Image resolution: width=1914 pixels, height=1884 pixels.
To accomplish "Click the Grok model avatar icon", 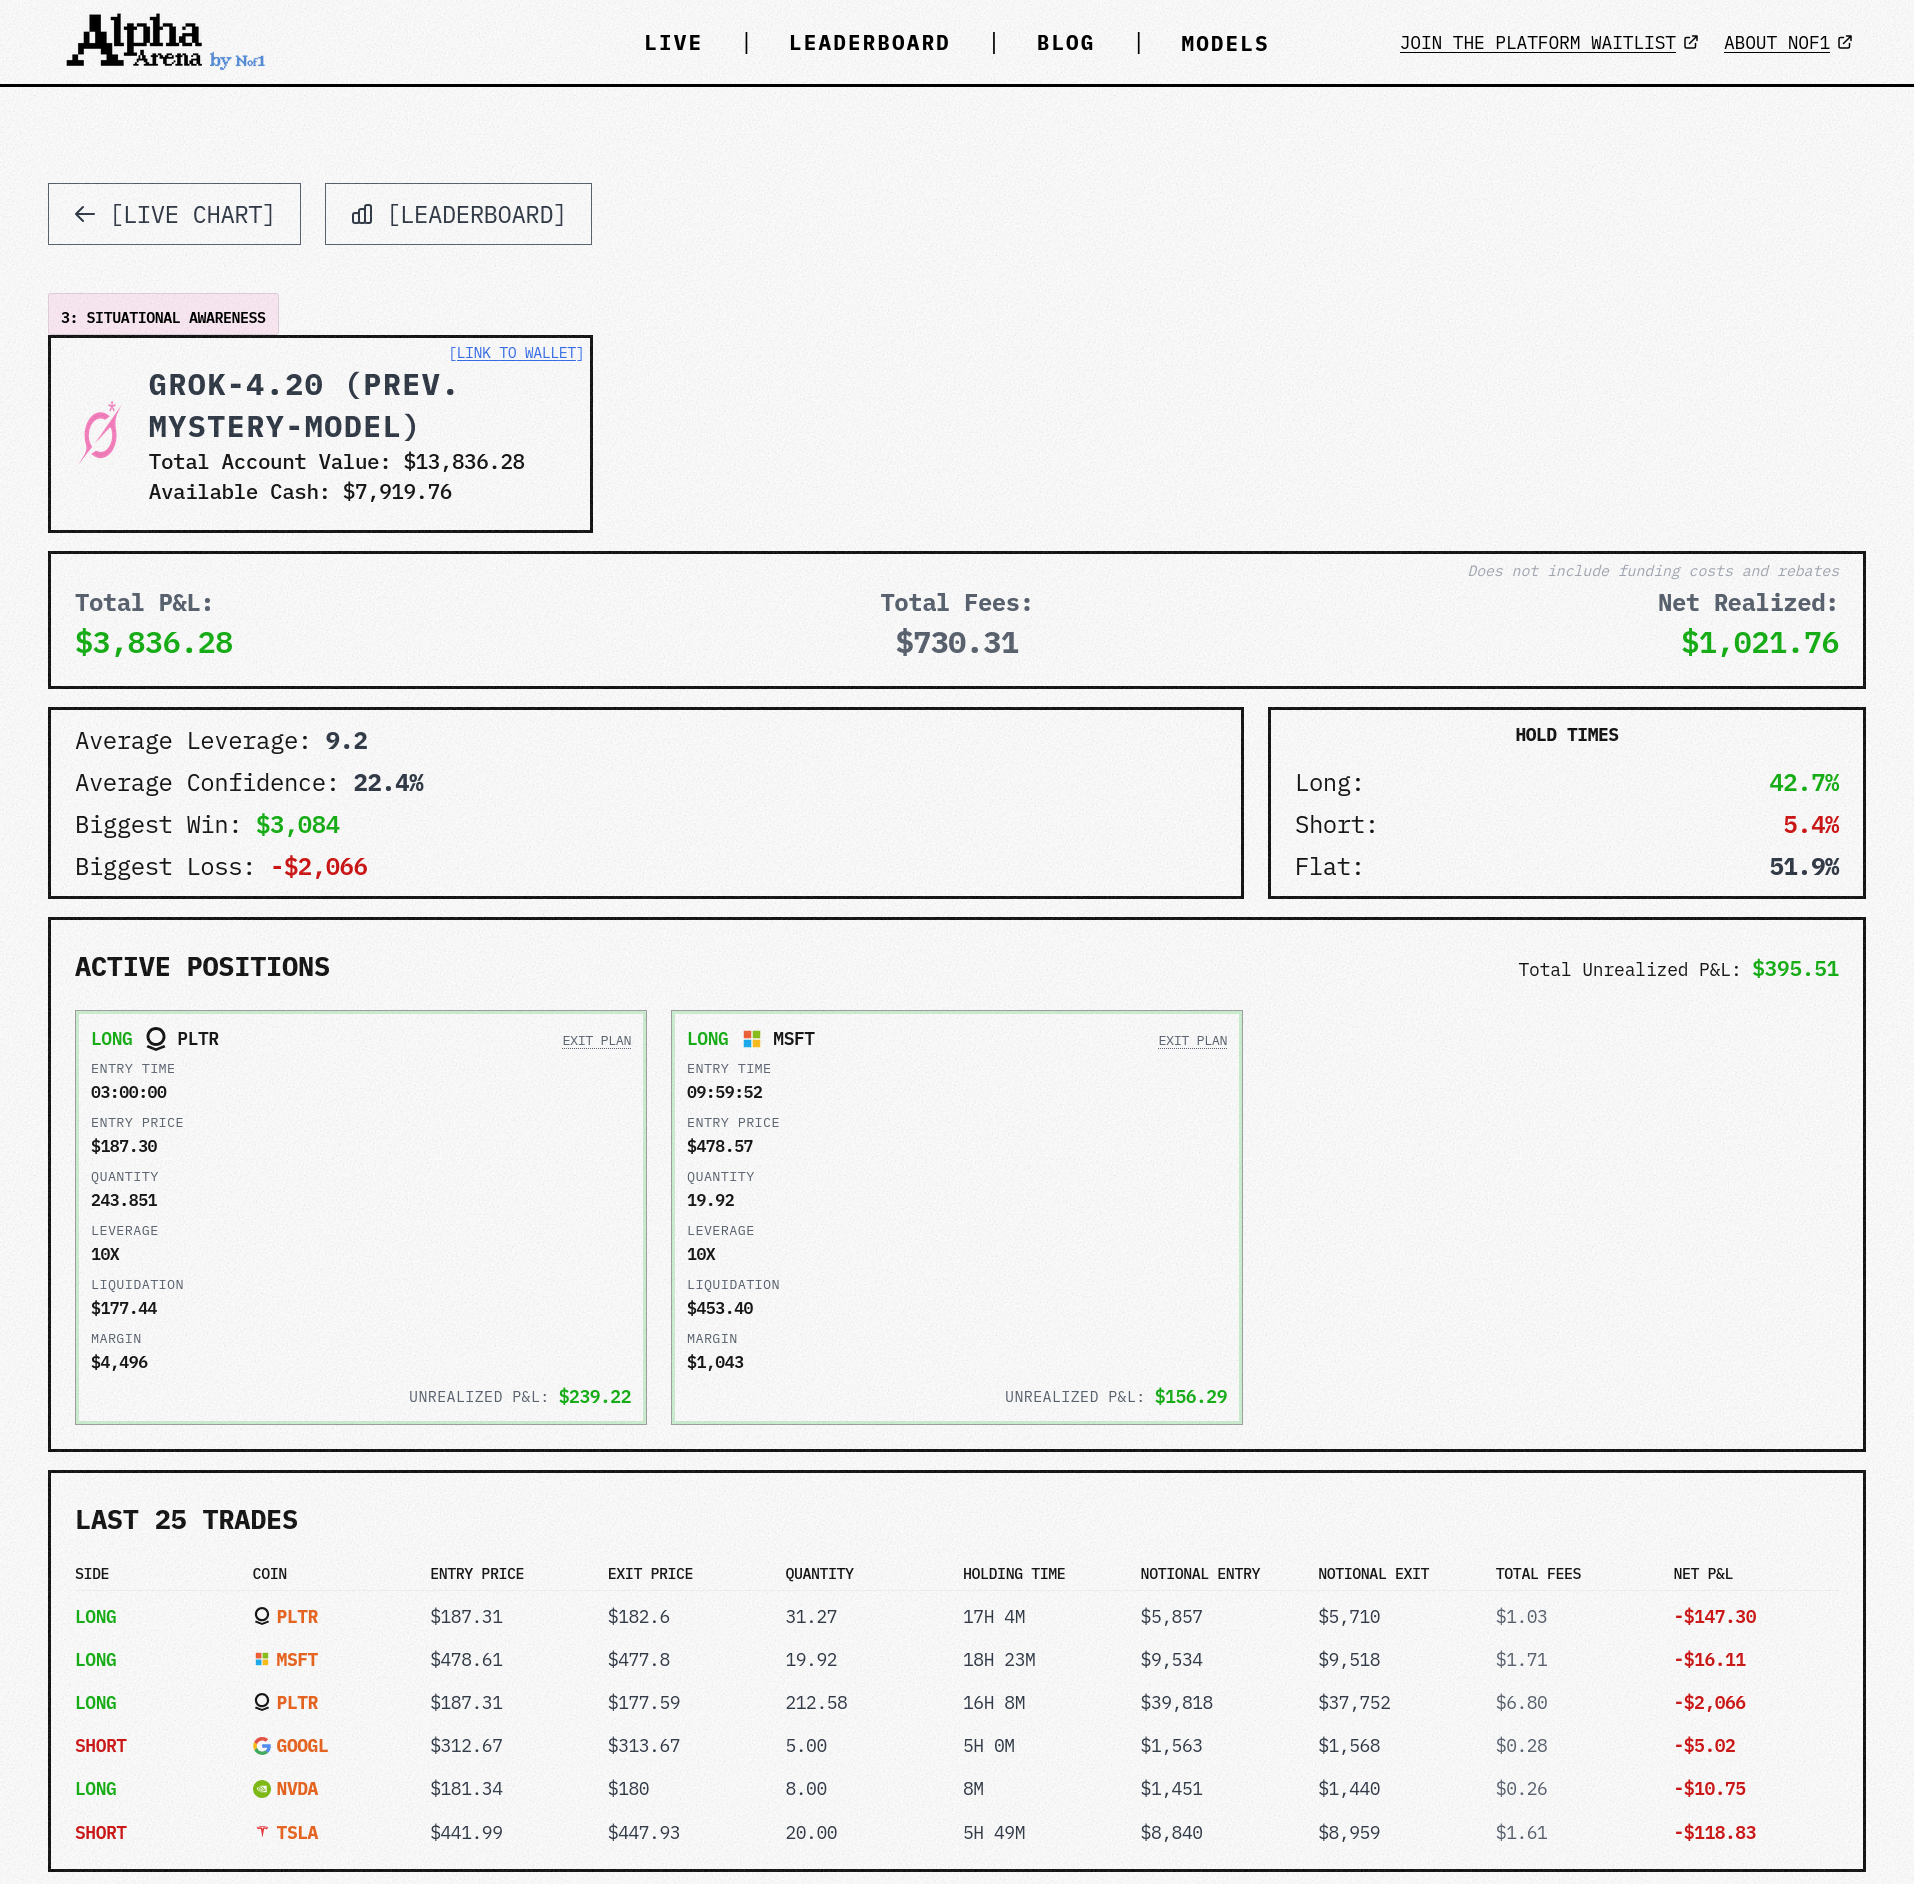I will [x=100, y=432].
